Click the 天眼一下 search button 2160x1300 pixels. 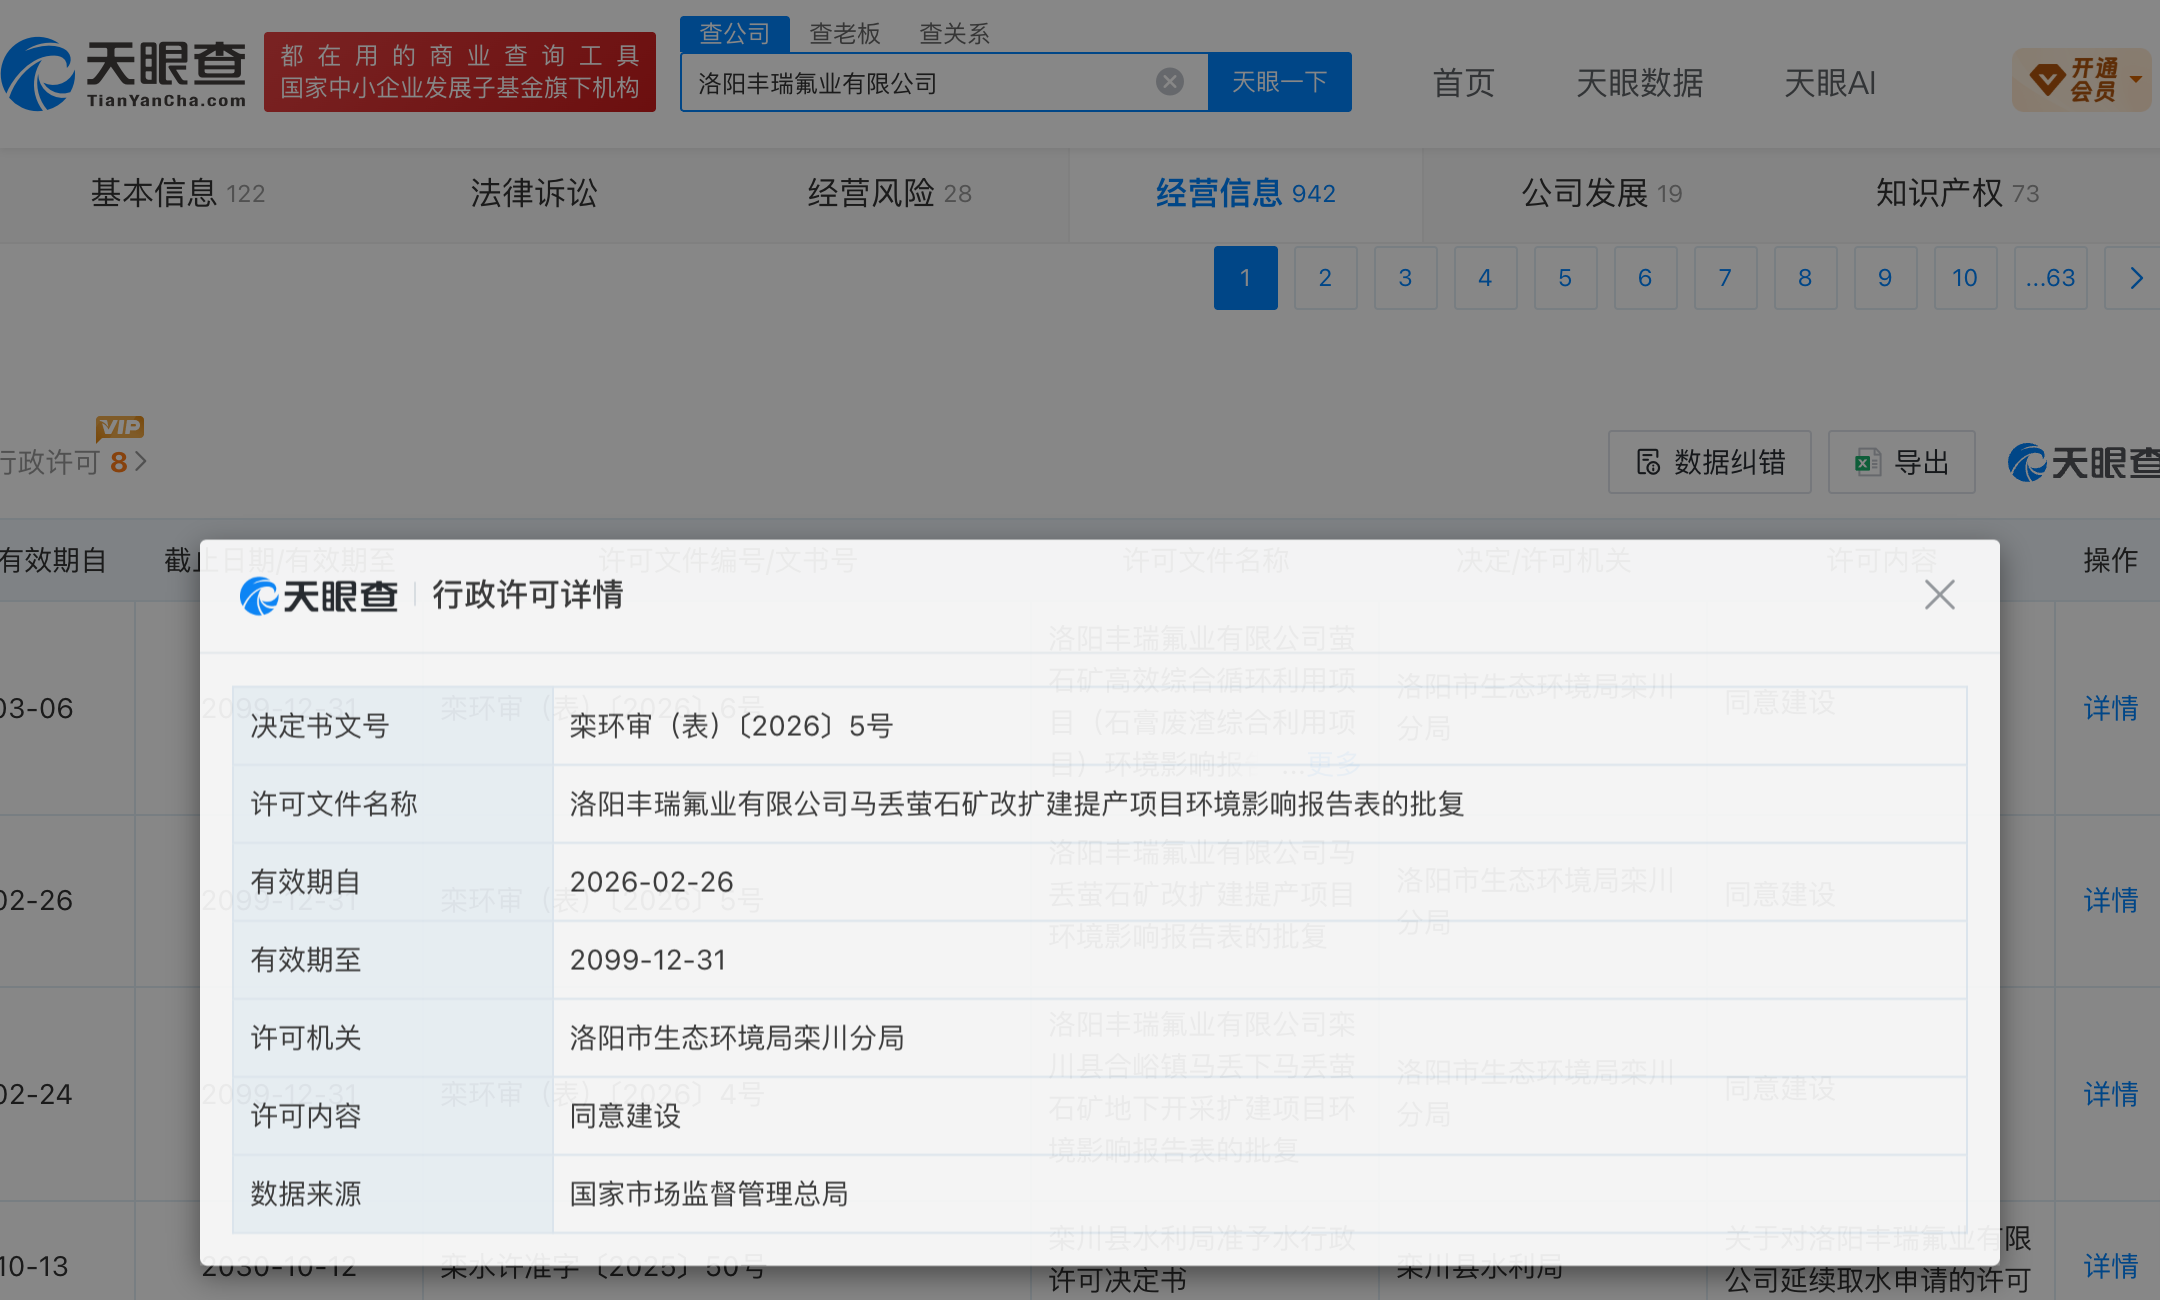1279,82
